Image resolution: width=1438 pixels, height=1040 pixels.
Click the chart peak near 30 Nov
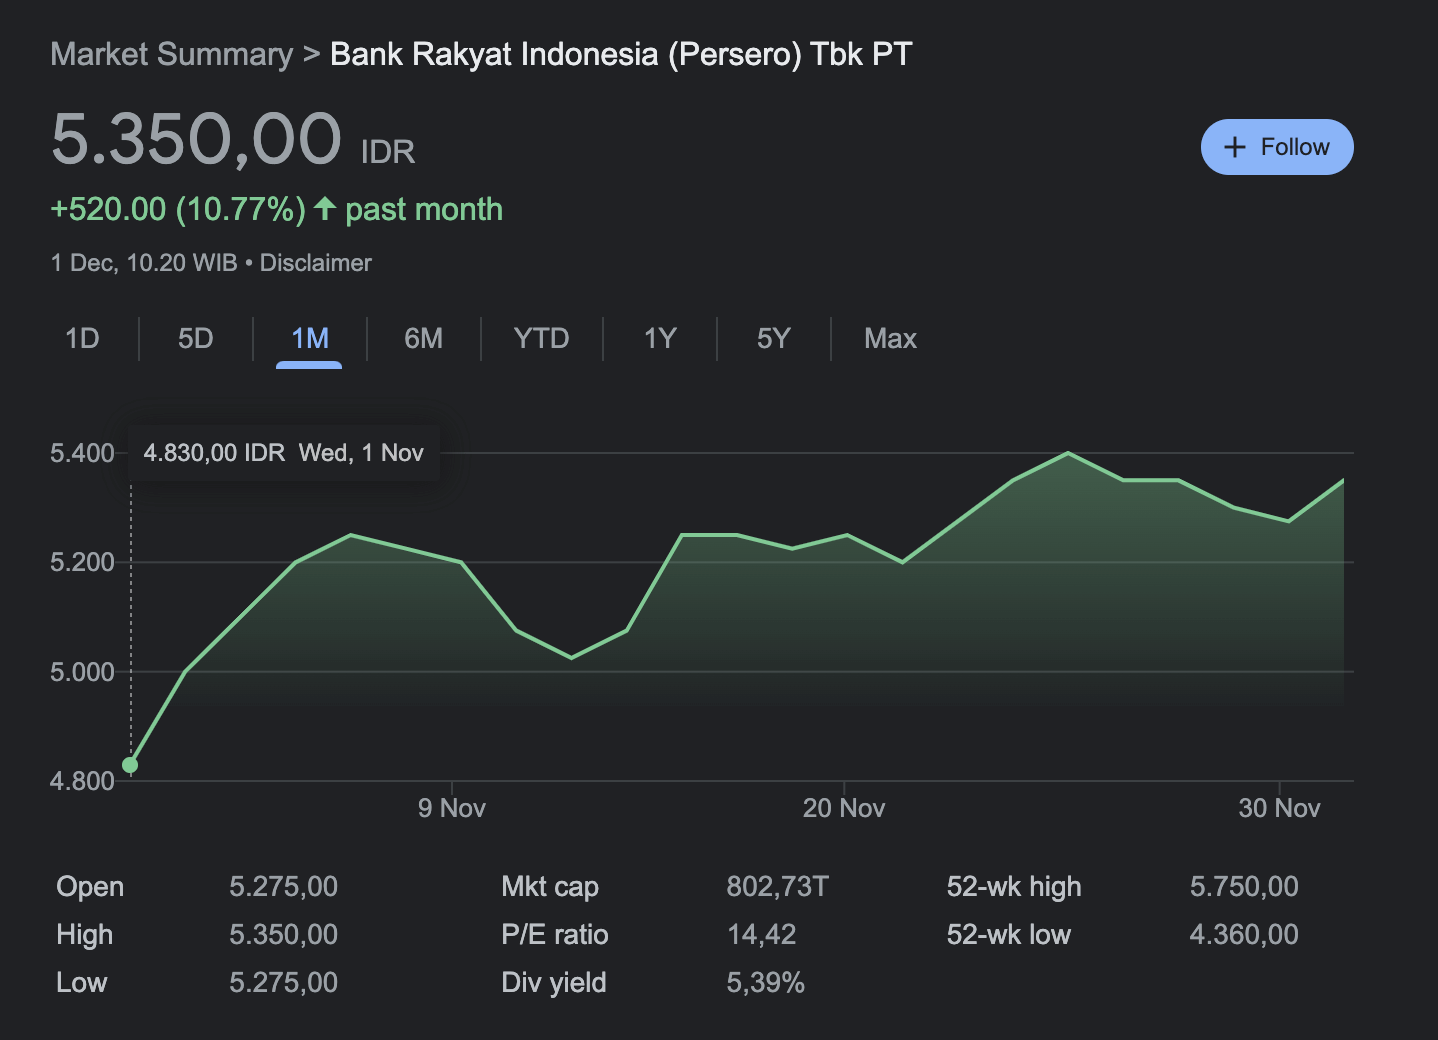1069,454
